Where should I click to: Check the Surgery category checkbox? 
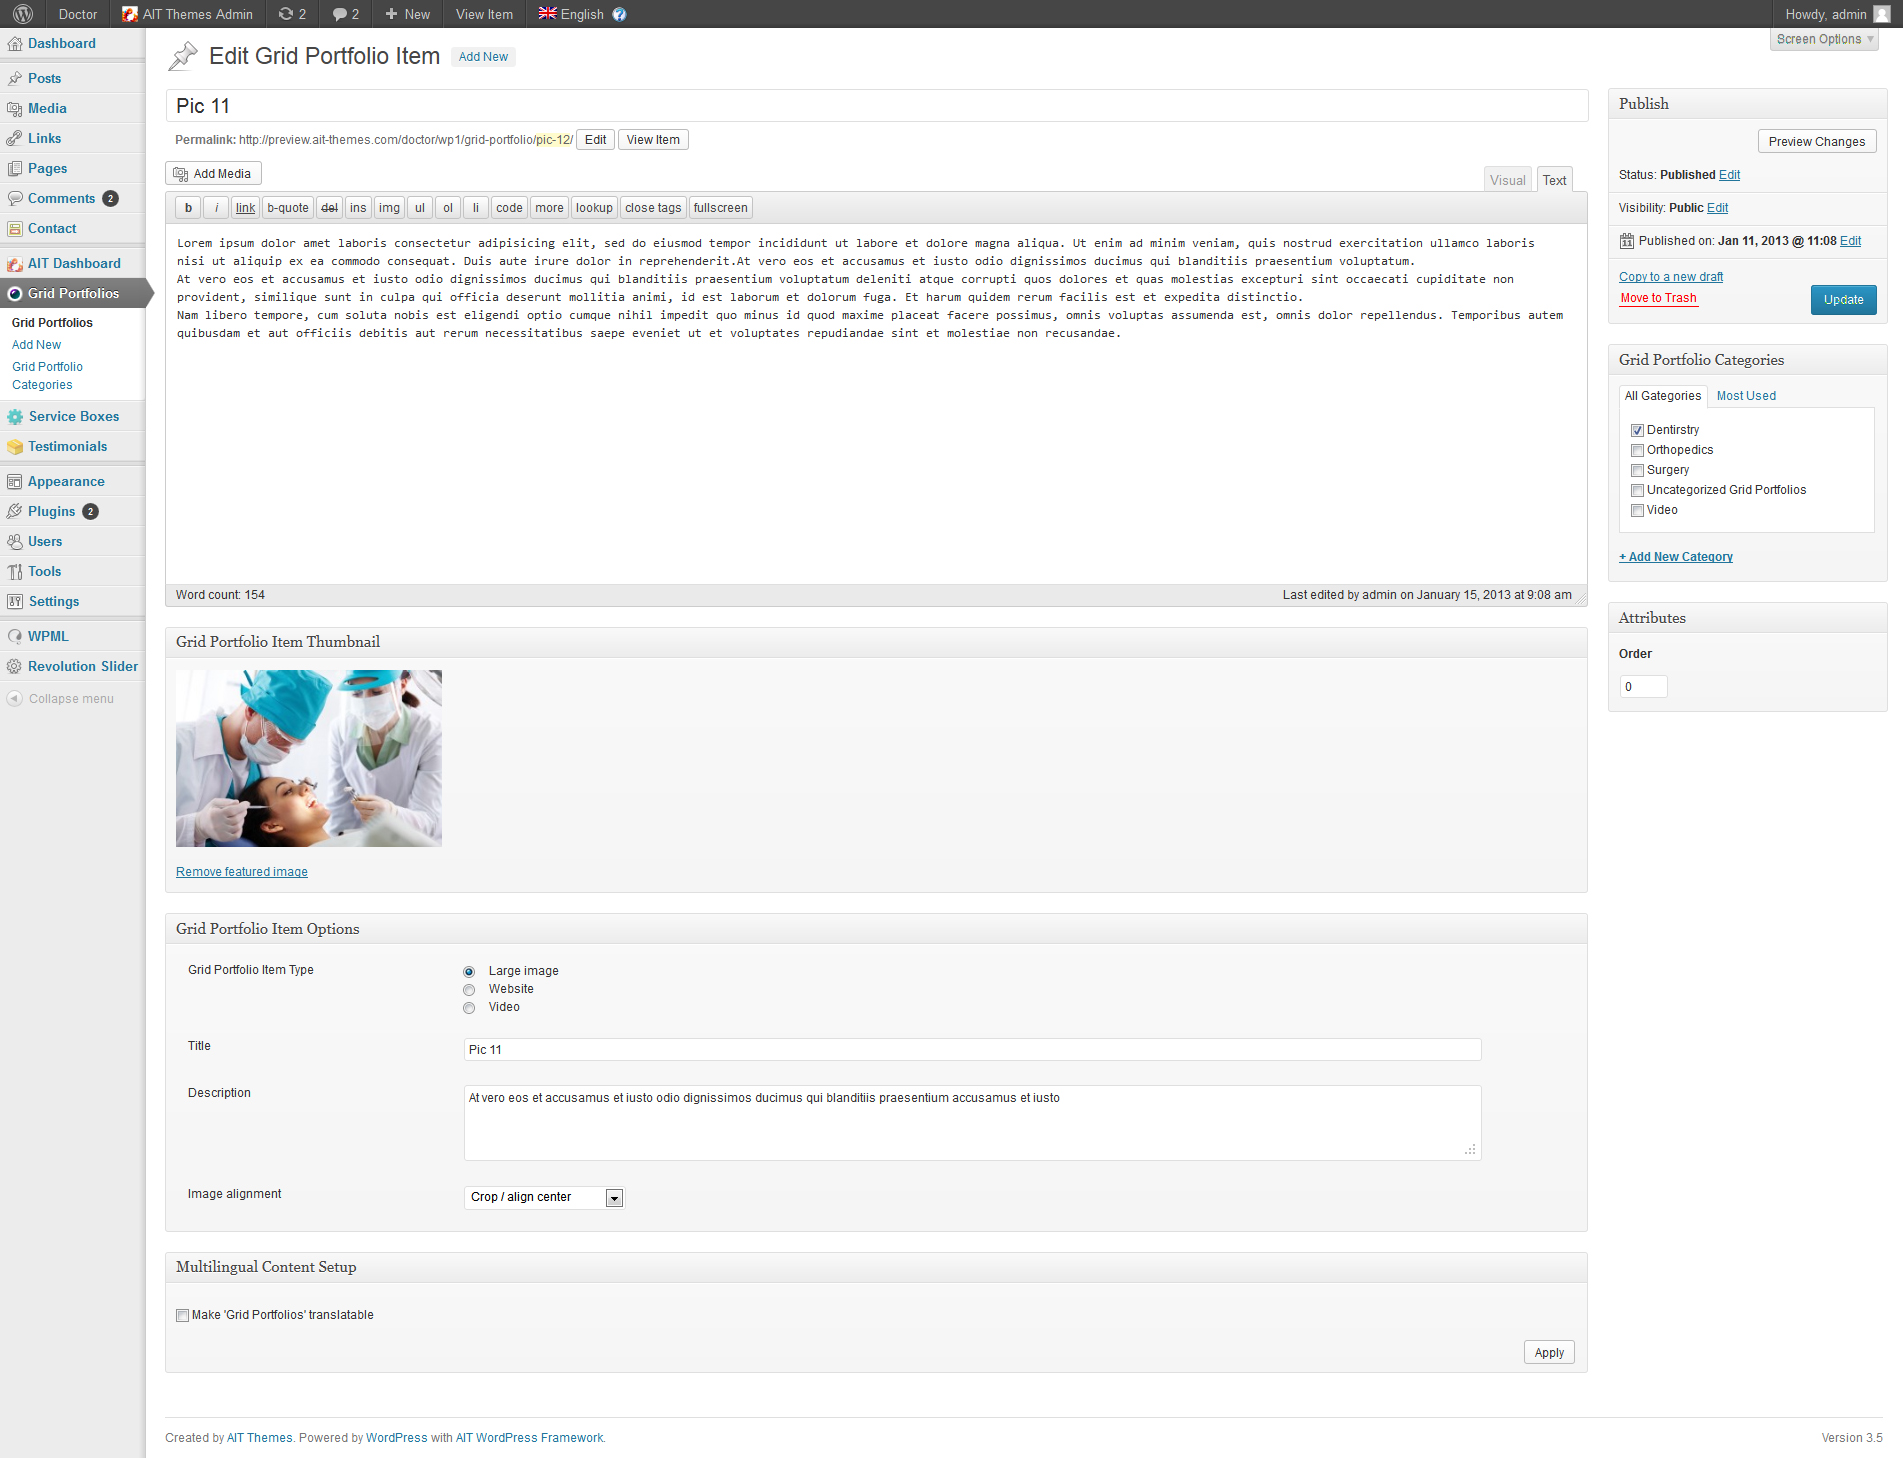click(x=1637, y=471)
